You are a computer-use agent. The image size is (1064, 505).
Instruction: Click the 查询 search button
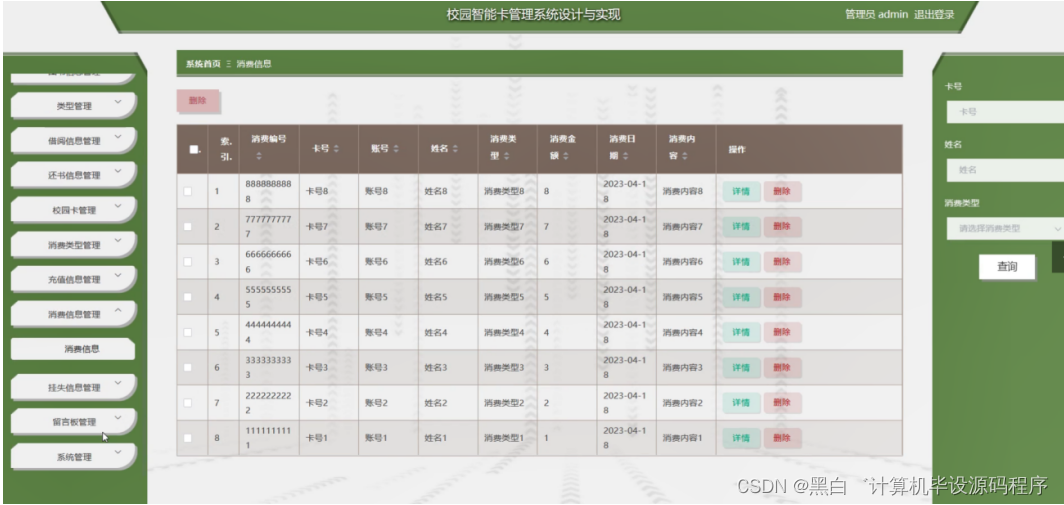pyautogui.click(x=1007, y=267)
